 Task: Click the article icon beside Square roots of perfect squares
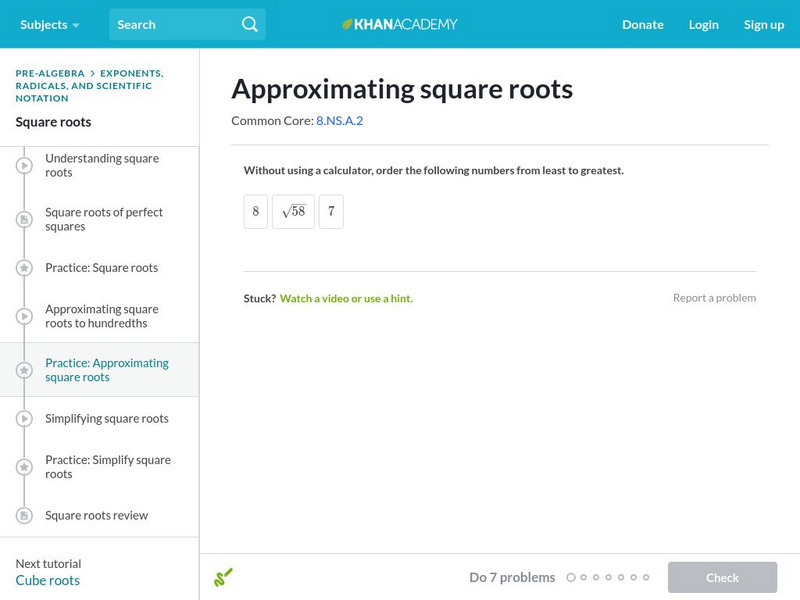24,219
